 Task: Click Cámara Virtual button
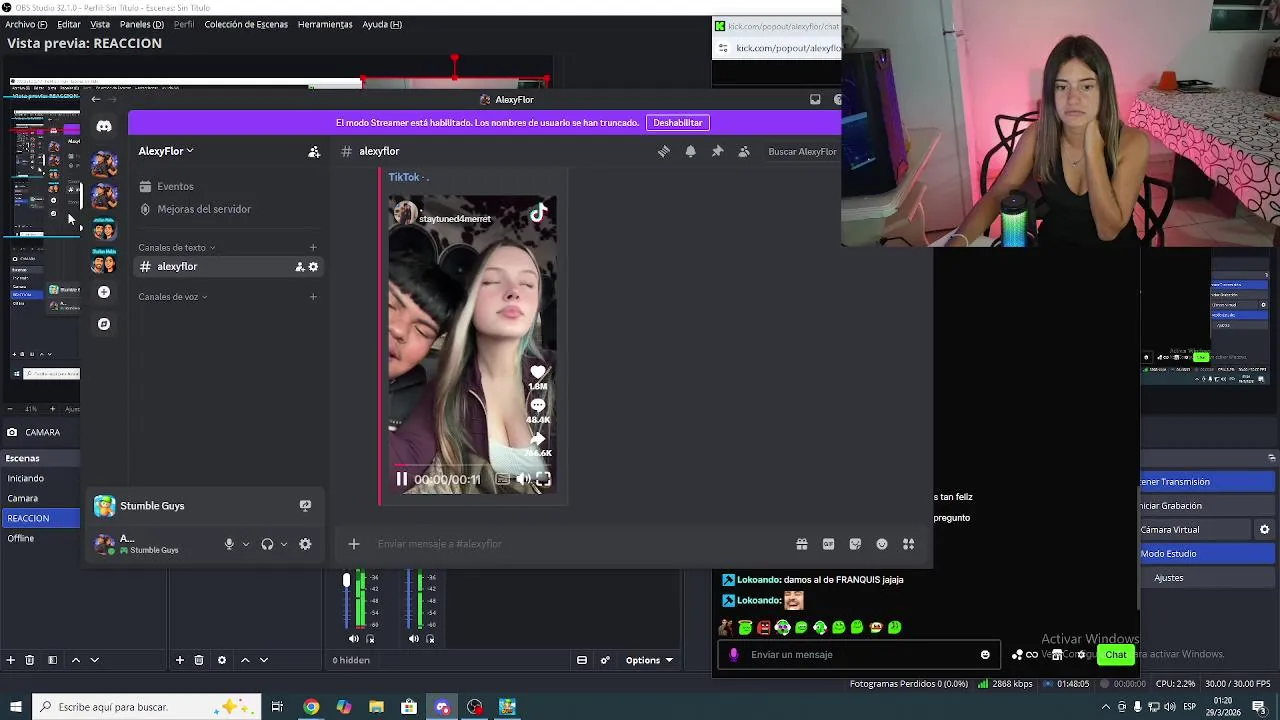(x=1195, y=530)
